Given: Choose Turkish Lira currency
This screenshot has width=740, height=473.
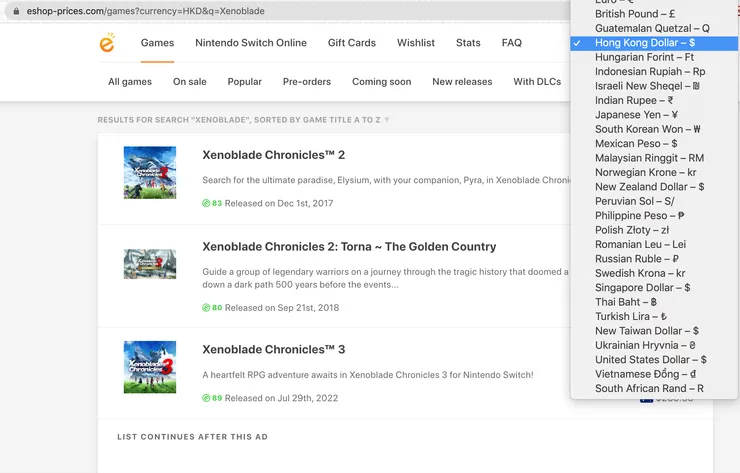Looking at the screenshot, I should coord(654,316).
